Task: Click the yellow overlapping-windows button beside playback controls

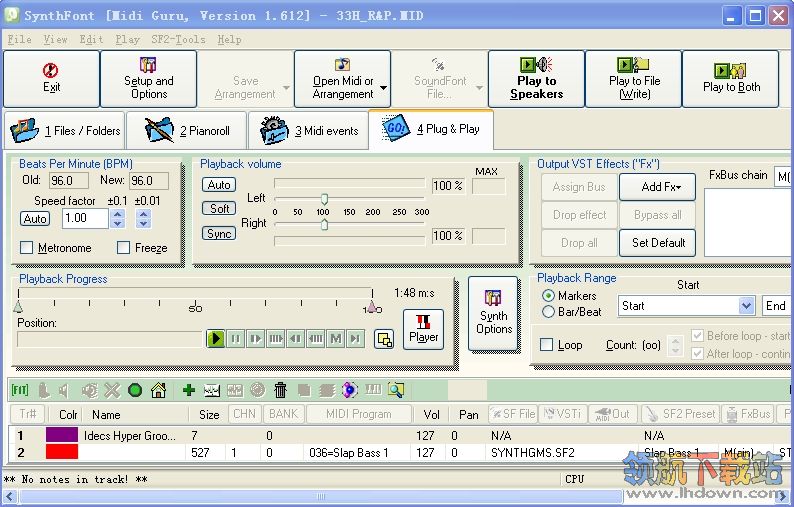Action: tap(384, 339)
